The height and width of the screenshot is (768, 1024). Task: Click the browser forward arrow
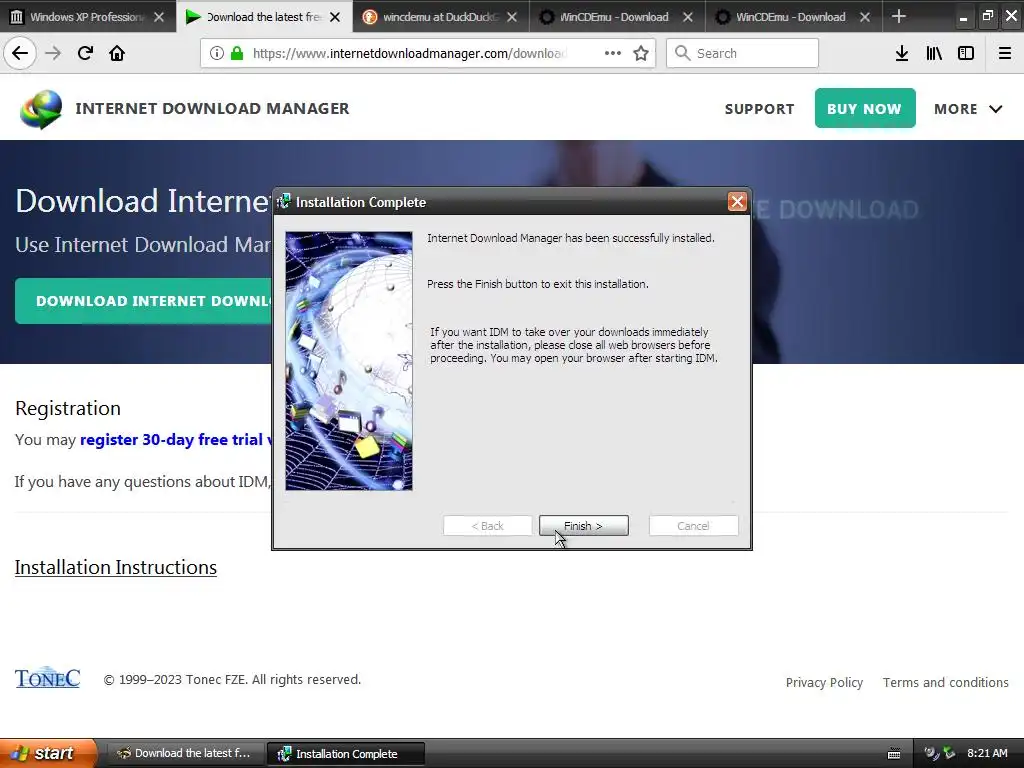[x=53, y=53]
